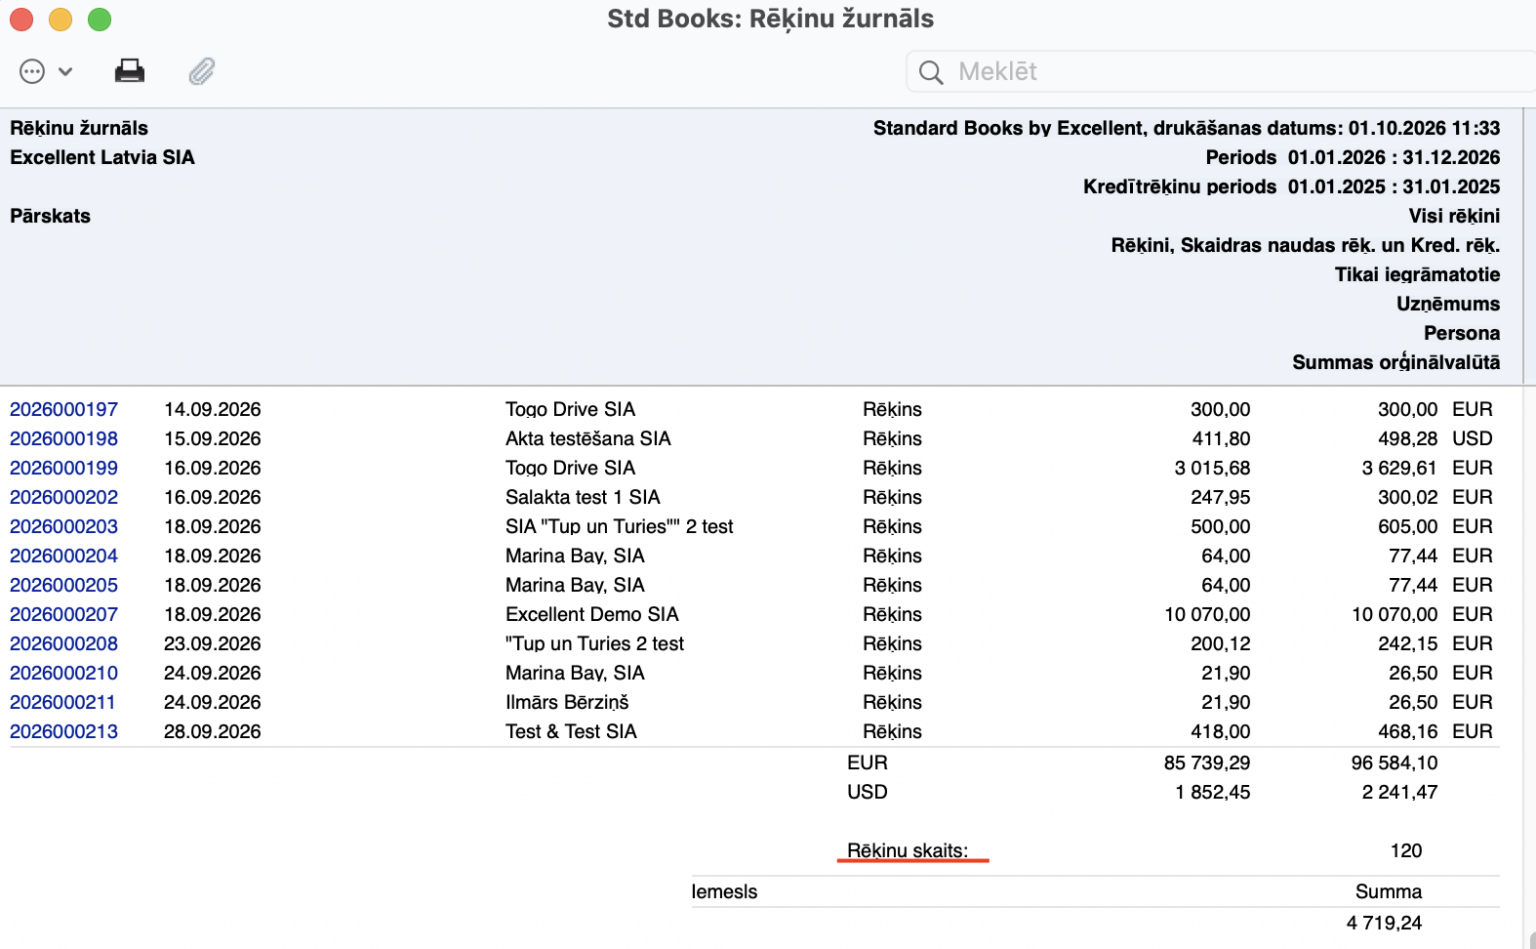The width and height of the screenshot is (1536, 949).
Task: Click the Tikai iegrāmatotie filter text
Action: 1417,274
